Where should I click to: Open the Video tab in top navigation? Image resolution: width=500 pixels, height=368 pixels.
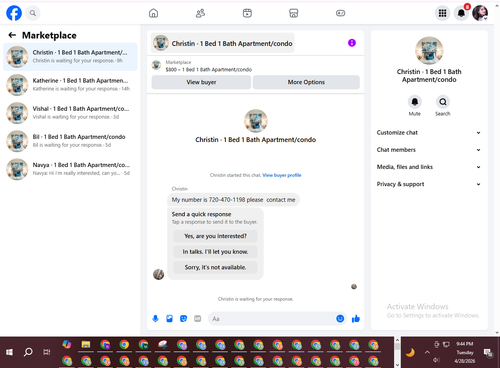tap(247, 13)
